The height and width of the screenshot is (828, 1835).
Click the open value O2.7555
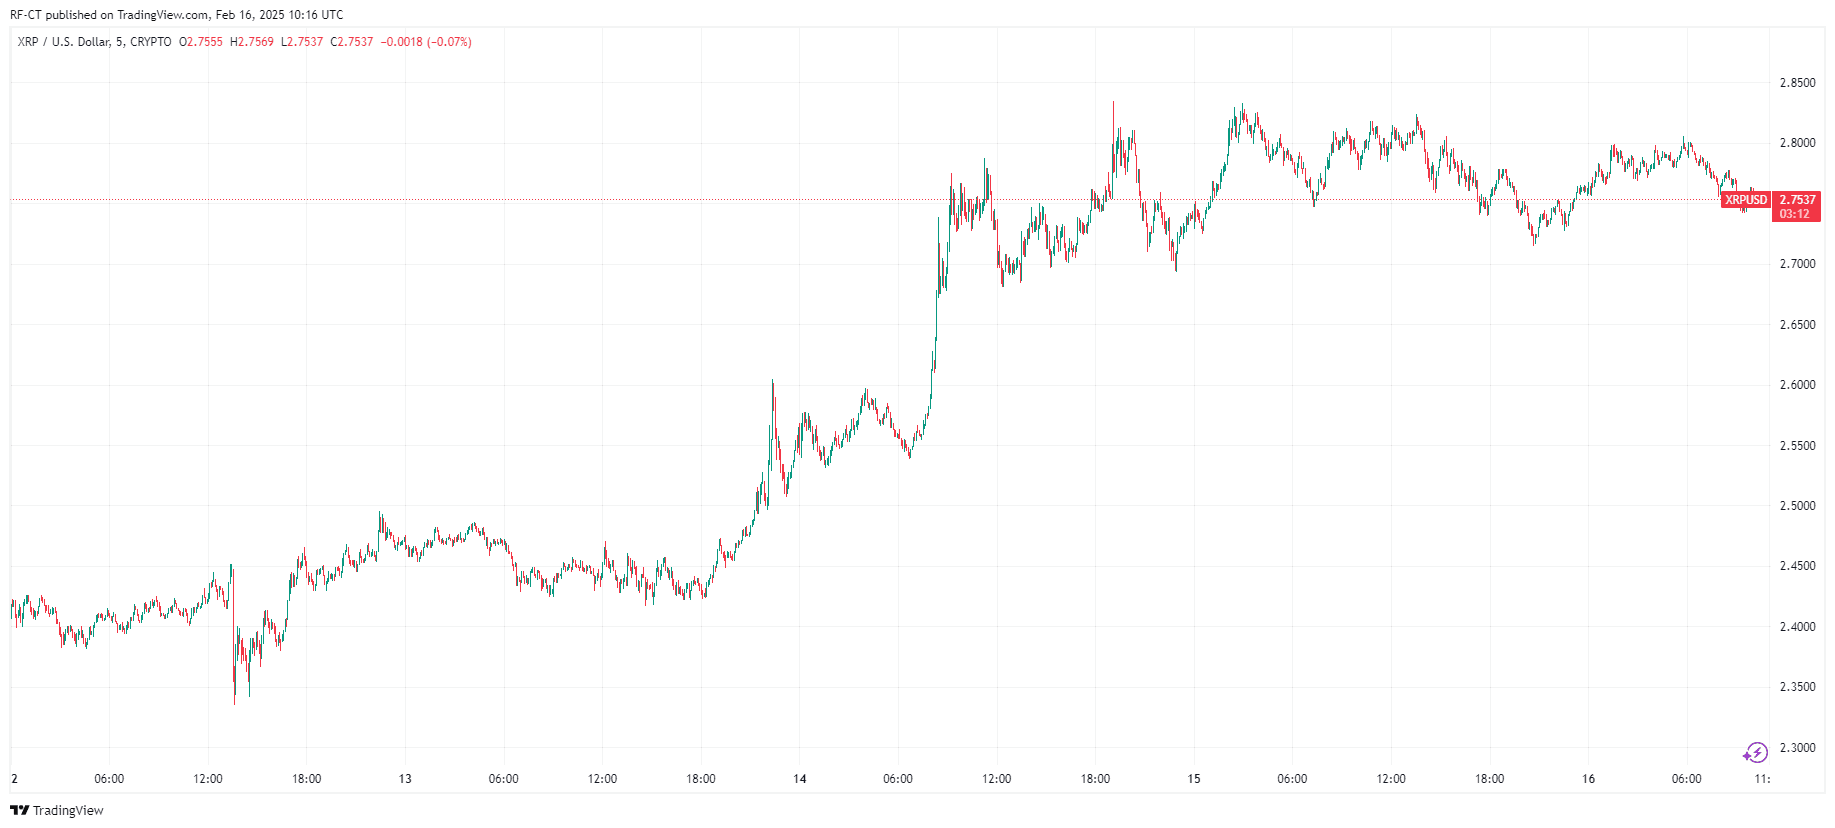[x=201, y=42]
